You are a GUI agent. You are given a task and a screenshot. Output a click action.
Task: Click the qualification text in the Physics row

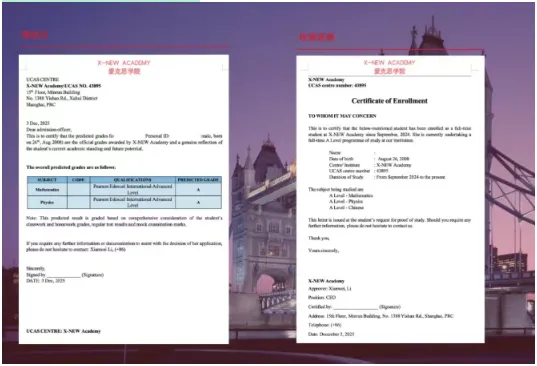[133, 202]
